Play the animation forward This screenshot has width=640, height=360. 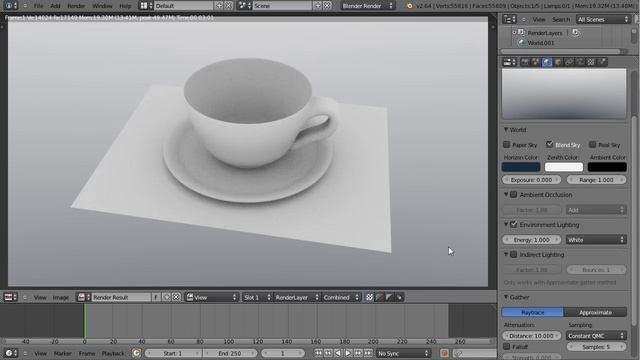coord(348,353)
